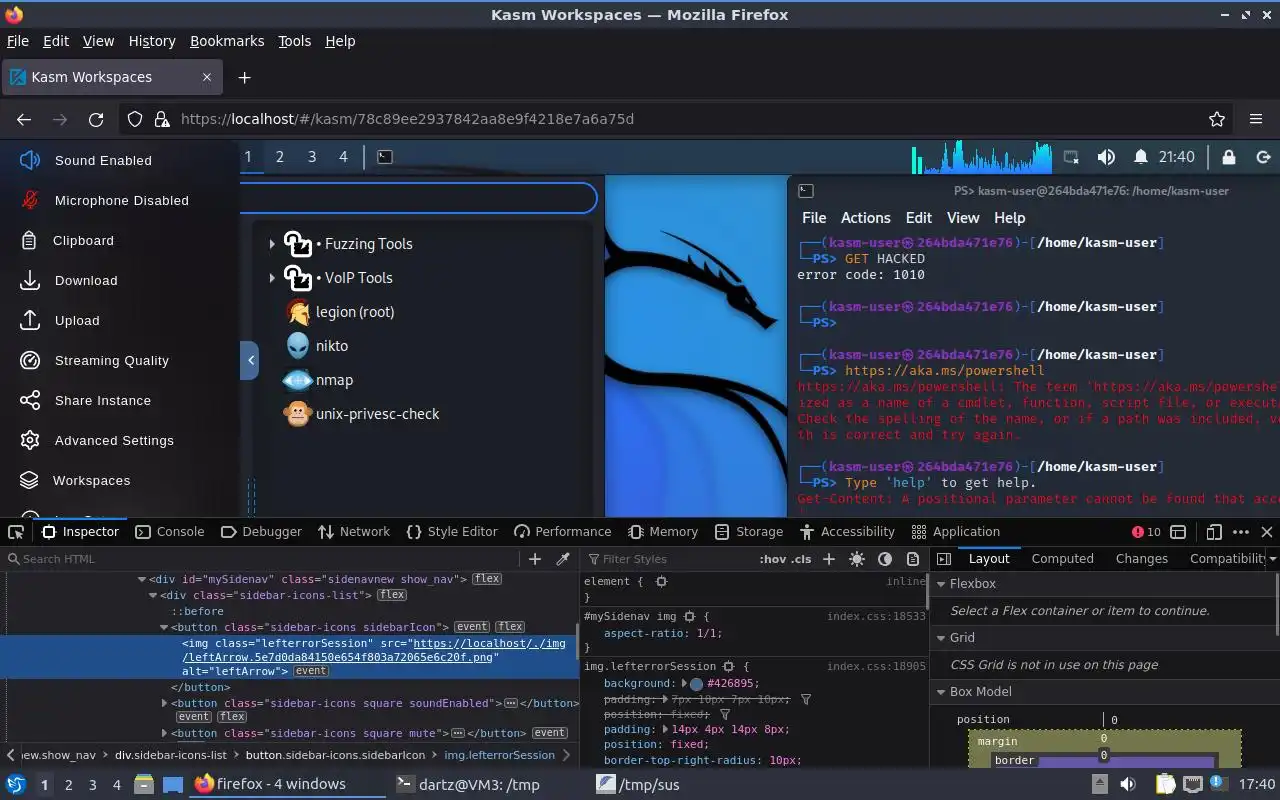The height and width of the screenshot is (800, 1280).
Task: Switch to the Debugger tab
Action: click(x=261, y=532)
